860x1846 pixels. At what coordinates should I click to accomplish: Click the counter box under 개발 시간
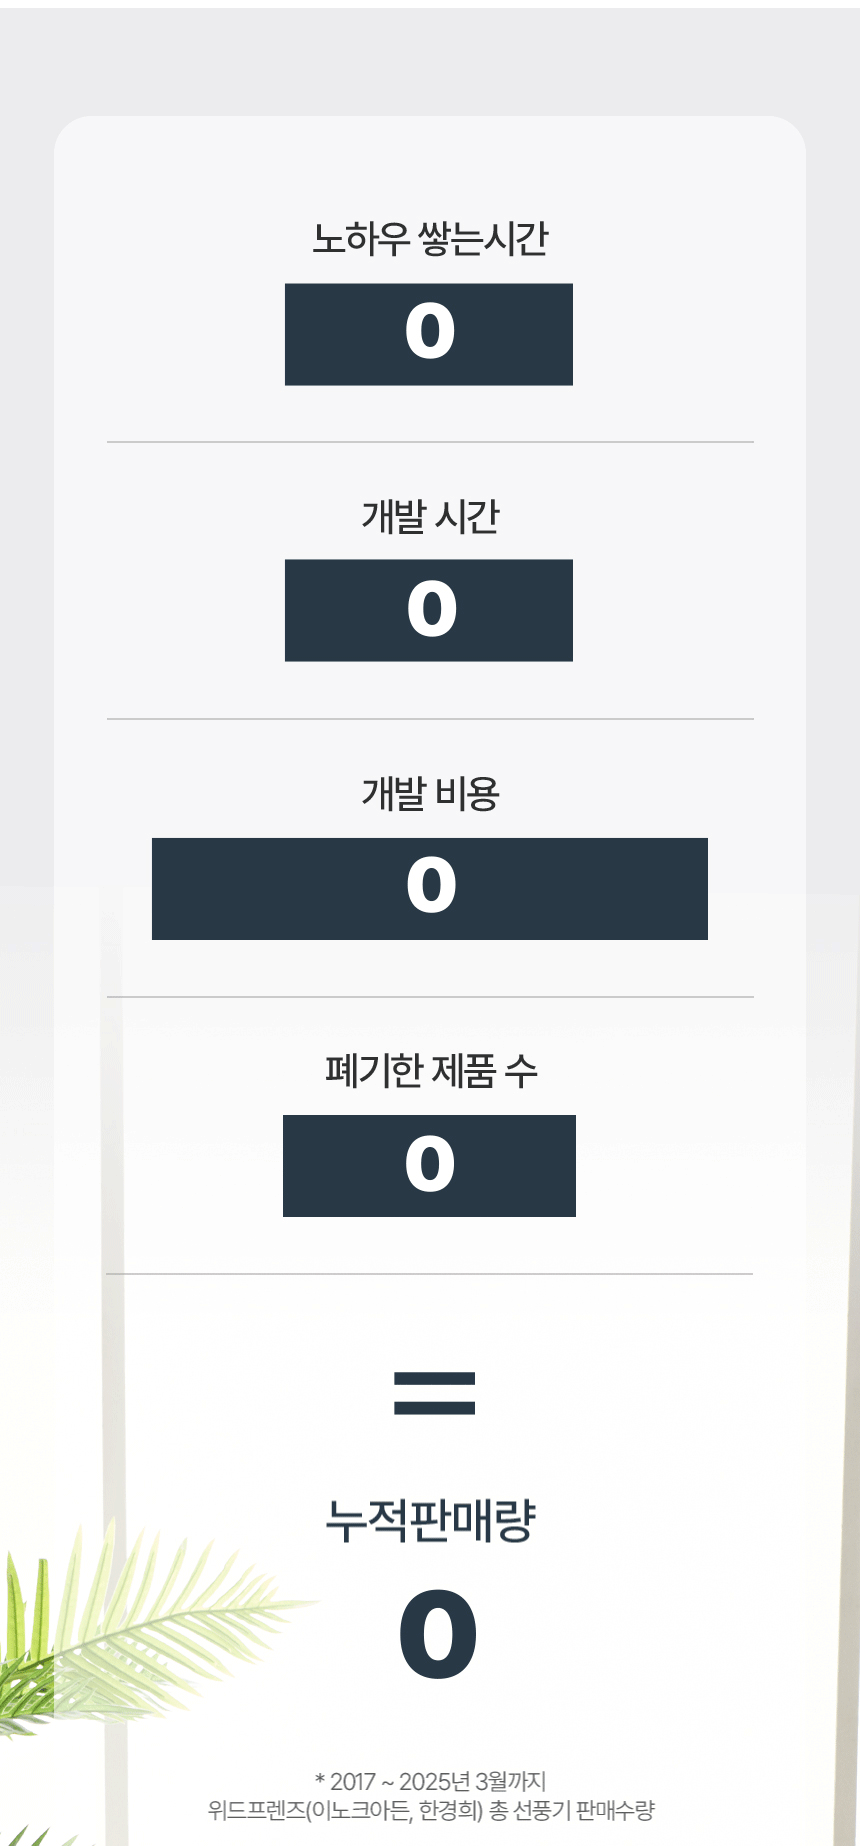coord(429,610)
